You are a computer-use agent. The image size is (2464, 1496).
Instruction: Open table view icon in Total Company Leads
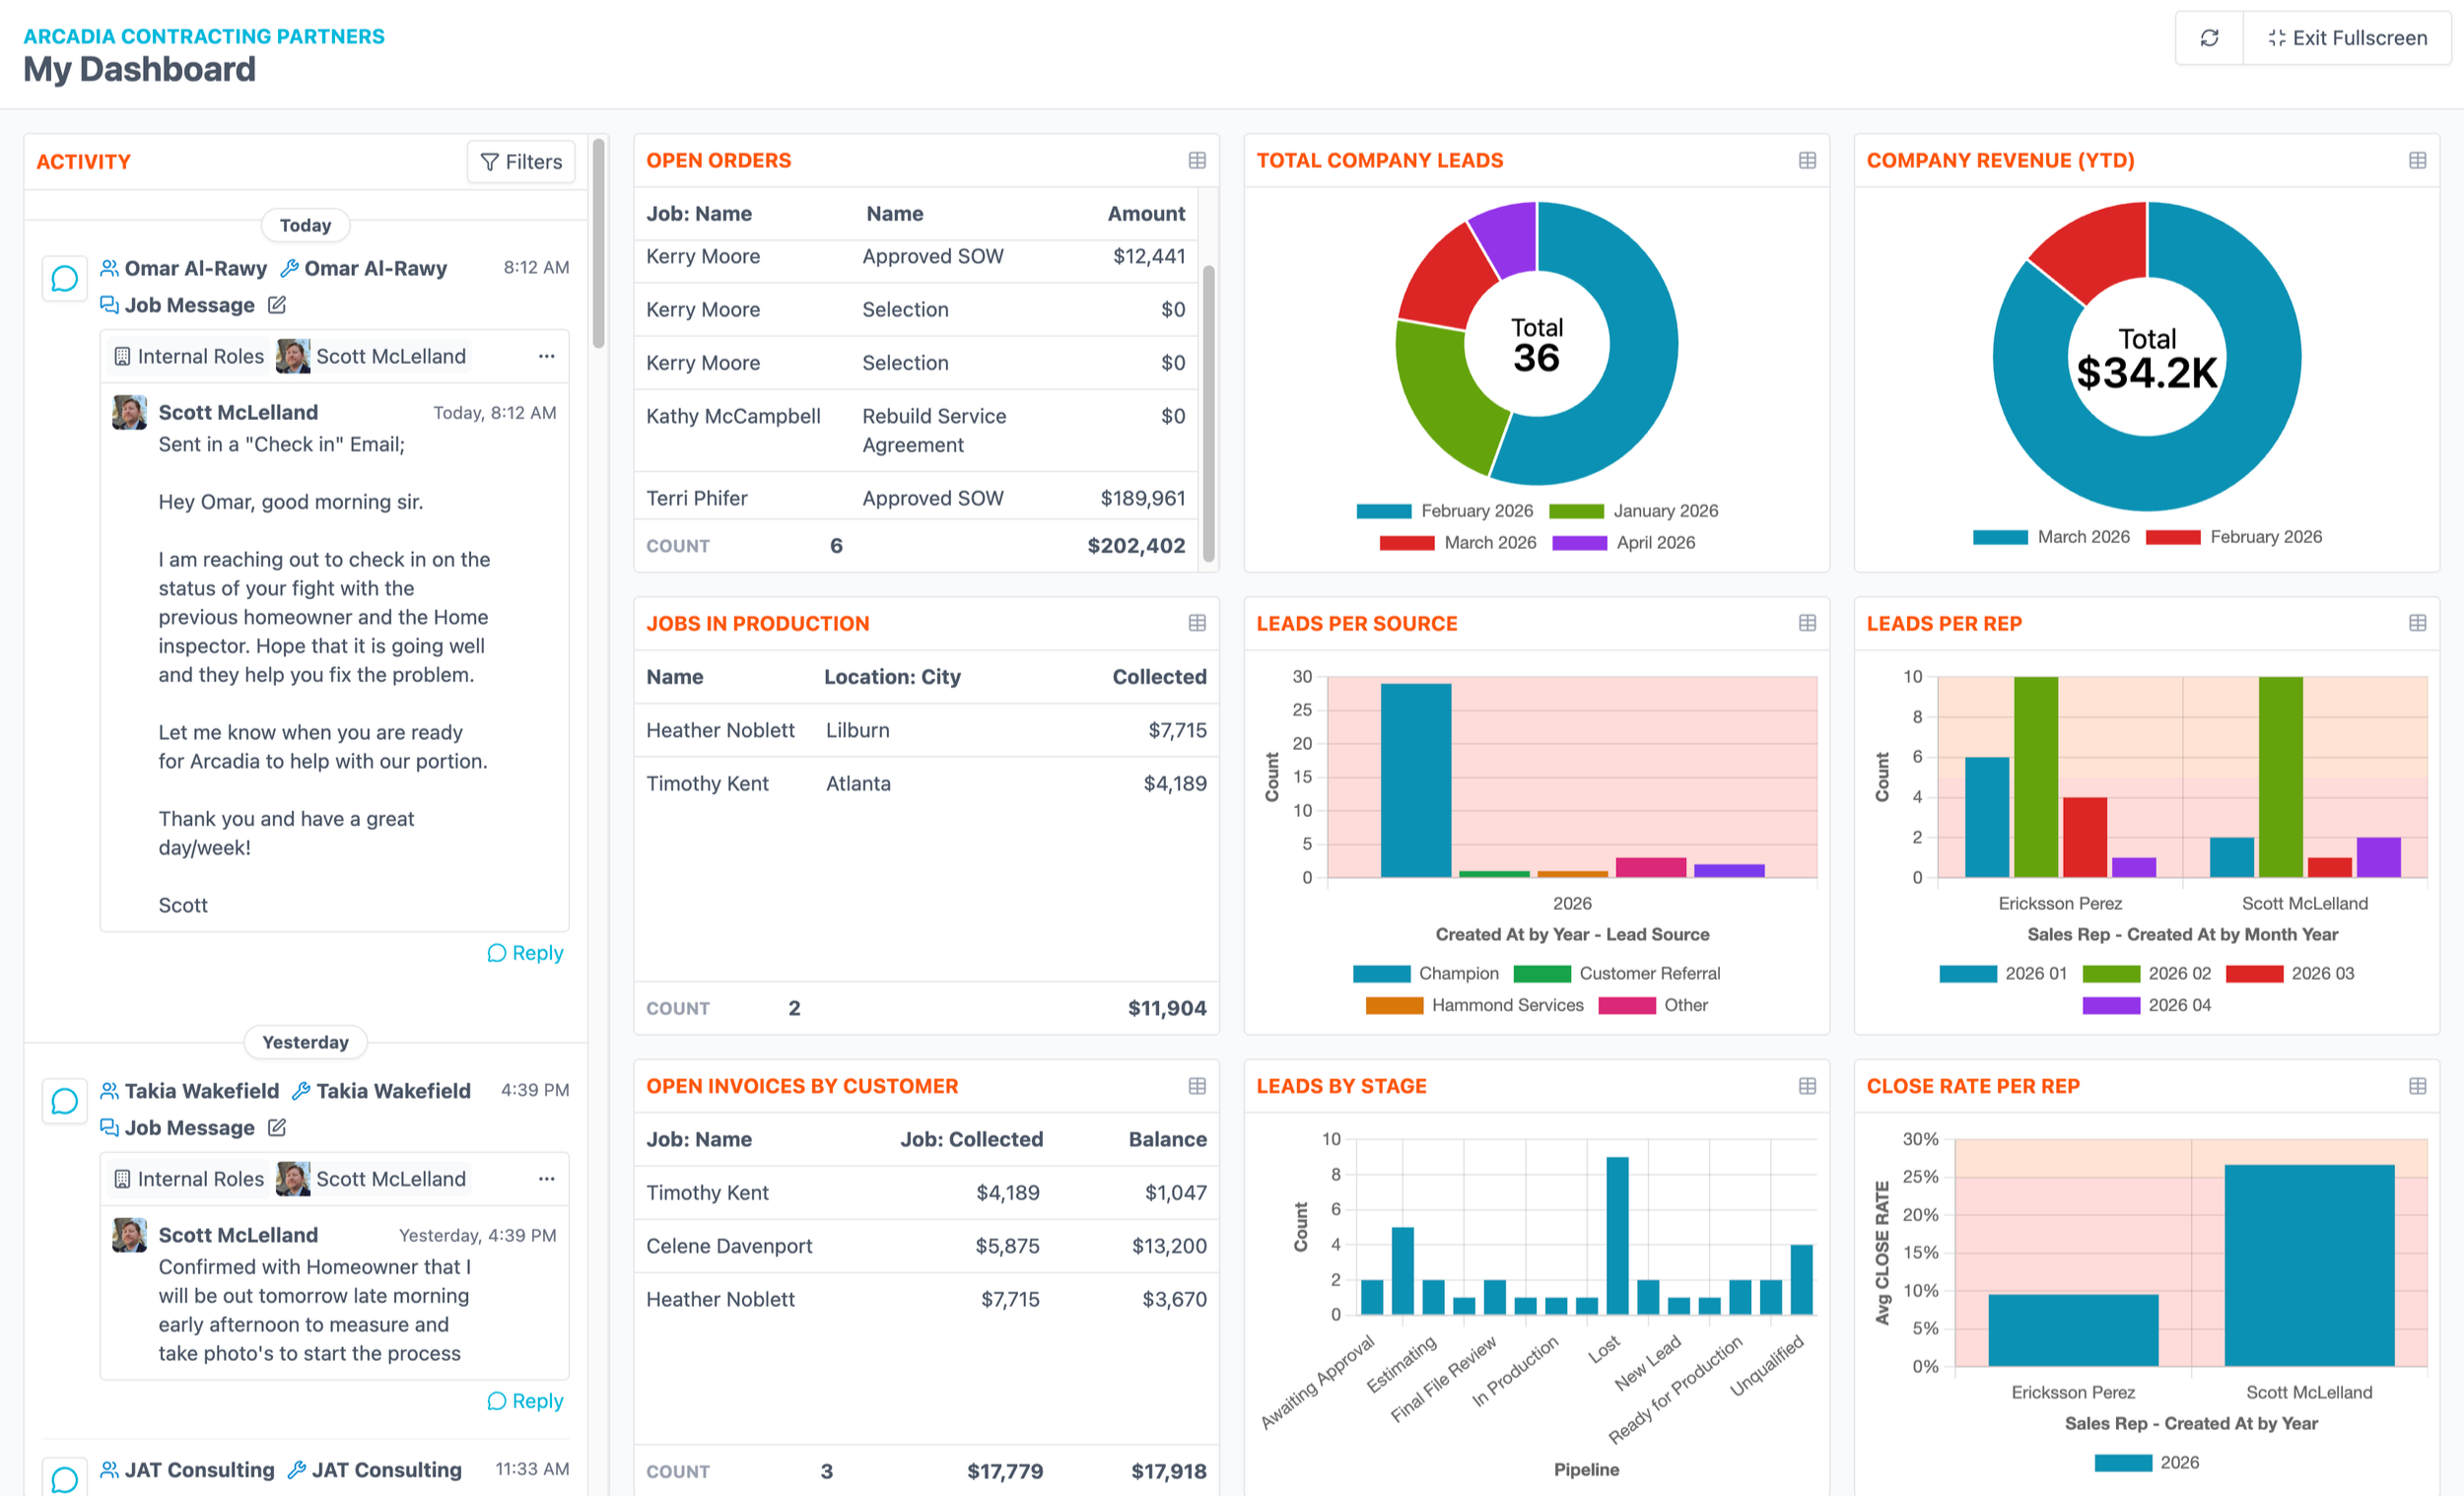[x=1806, y=160]
